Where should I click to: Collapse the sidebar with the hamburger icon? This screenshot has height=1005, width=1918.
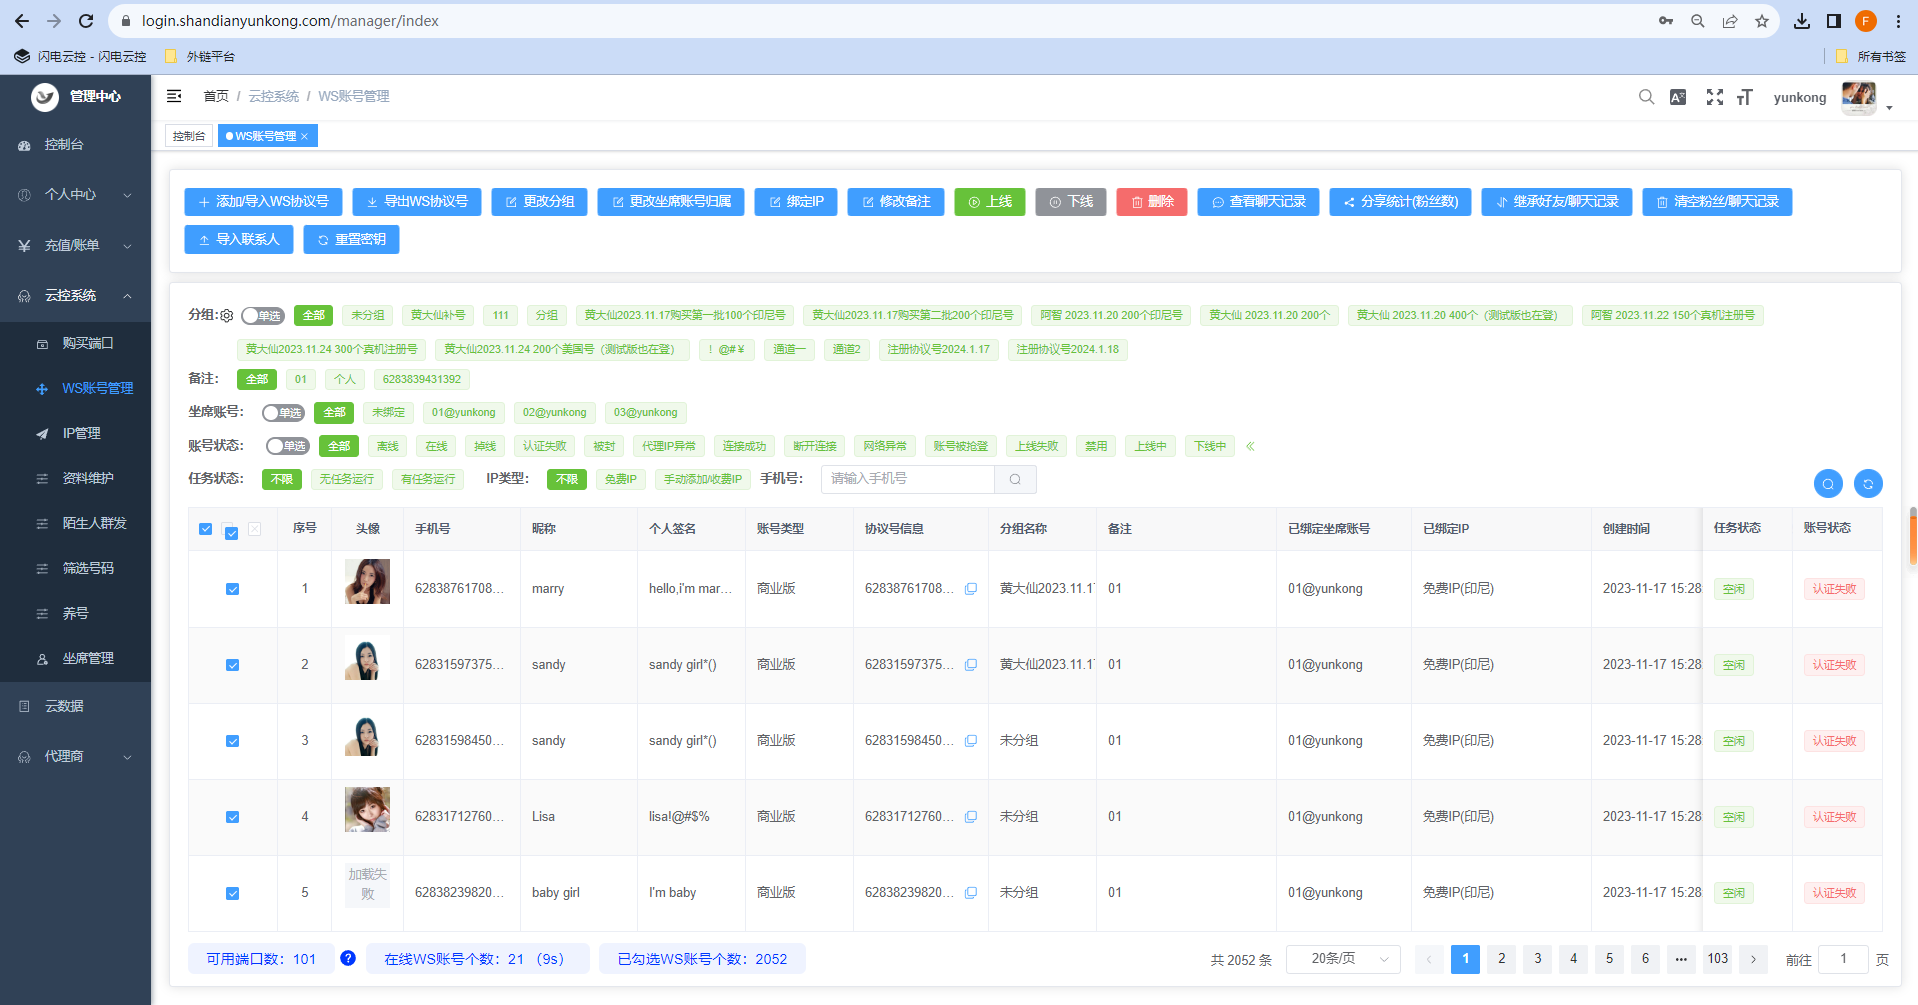click(174, 96)
